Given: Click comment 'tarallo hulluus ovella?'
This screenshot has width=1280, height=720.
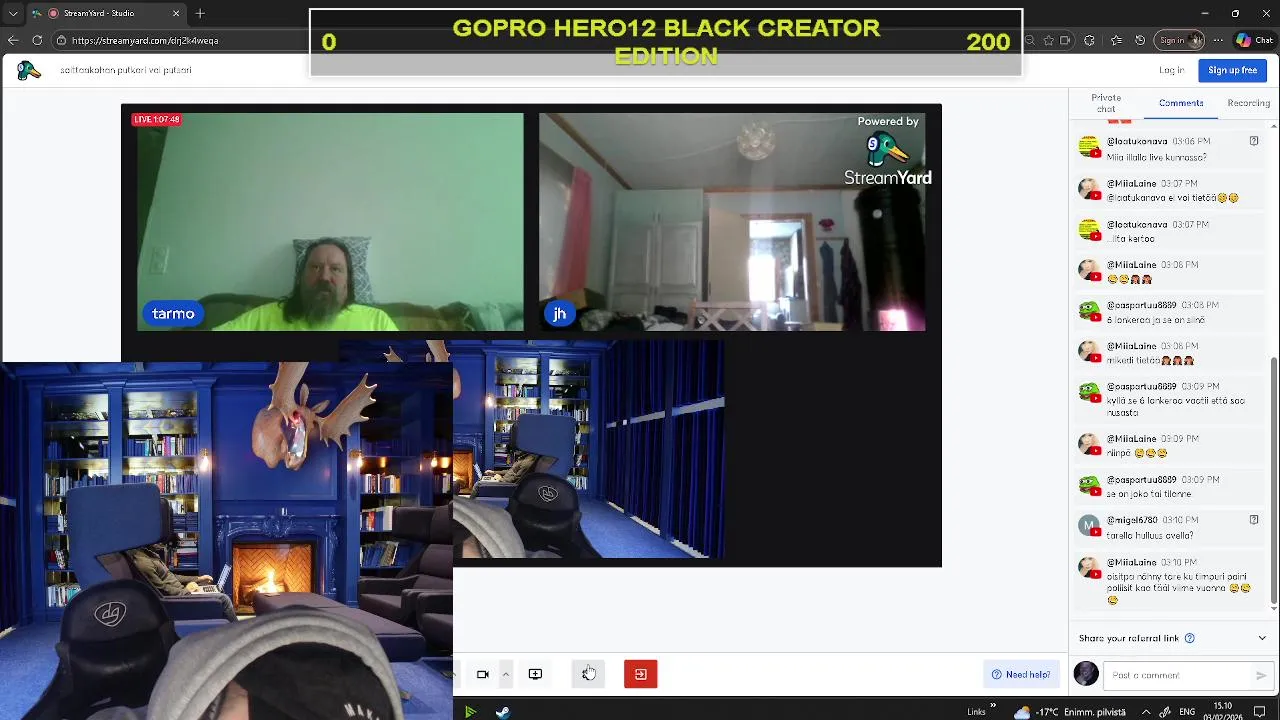Looking at the screenshot, I should click(1150, 535).
